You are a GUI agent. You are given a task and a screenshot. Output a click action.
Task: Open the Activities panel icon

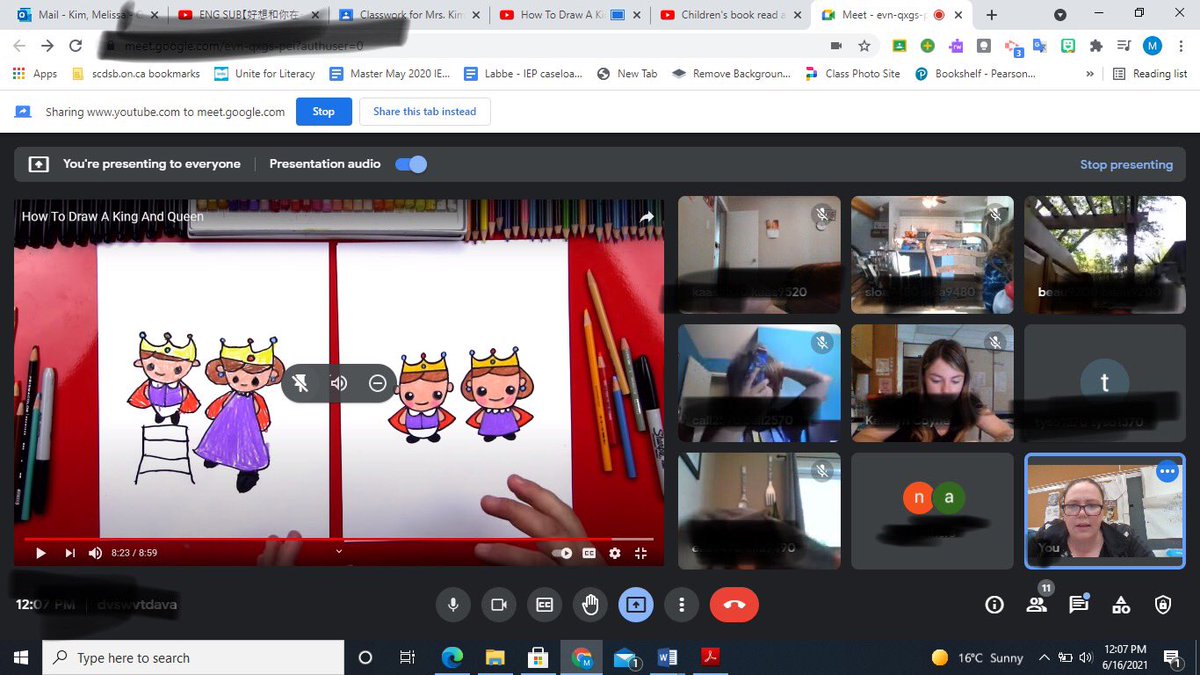coord(1121,604)
